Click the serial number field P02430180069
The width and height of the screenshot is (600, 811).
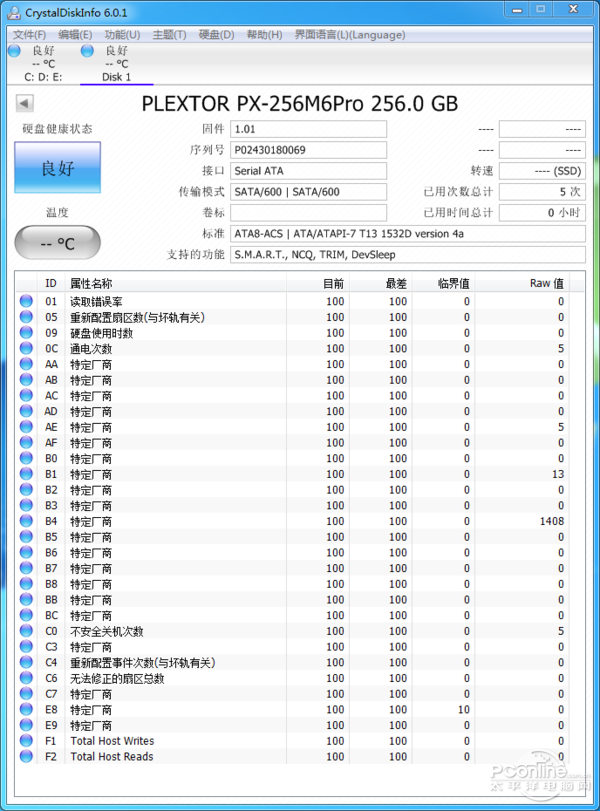[308, 150]
